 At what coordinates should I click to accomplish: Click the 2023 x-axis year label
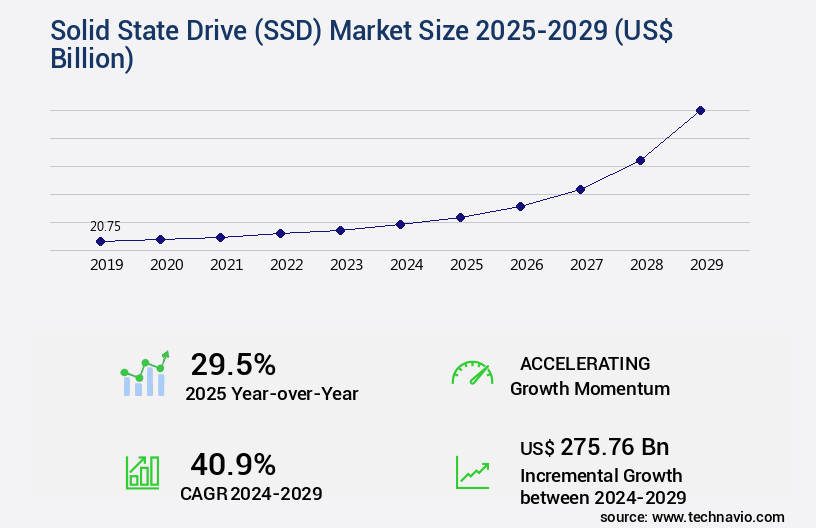click(x=346, y=266)
